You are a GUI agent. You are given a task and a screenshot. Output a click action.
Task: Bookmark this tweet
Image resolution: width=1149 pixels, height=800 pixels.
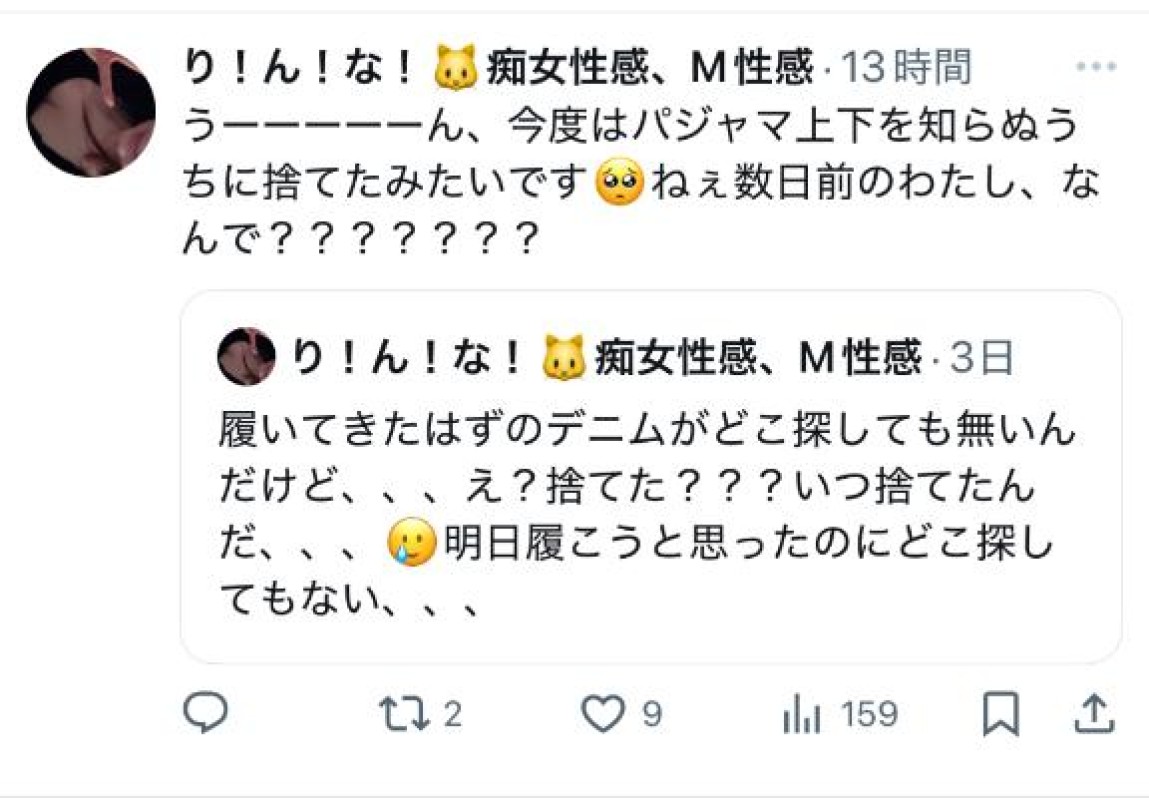pyautogui.click(x=1000, y=714)
